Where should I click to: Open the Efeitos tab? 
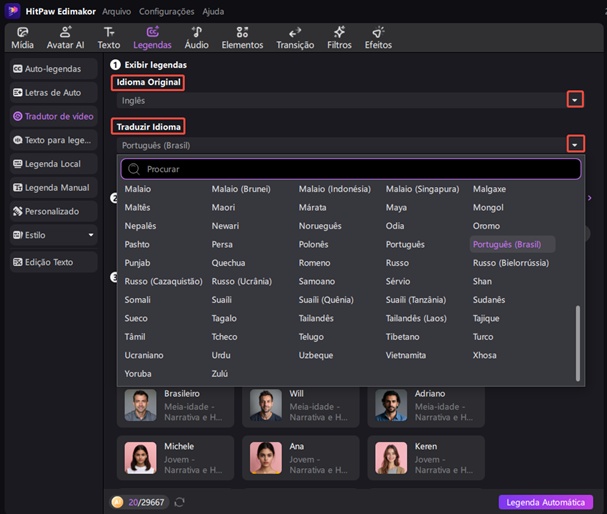(378, 38)
